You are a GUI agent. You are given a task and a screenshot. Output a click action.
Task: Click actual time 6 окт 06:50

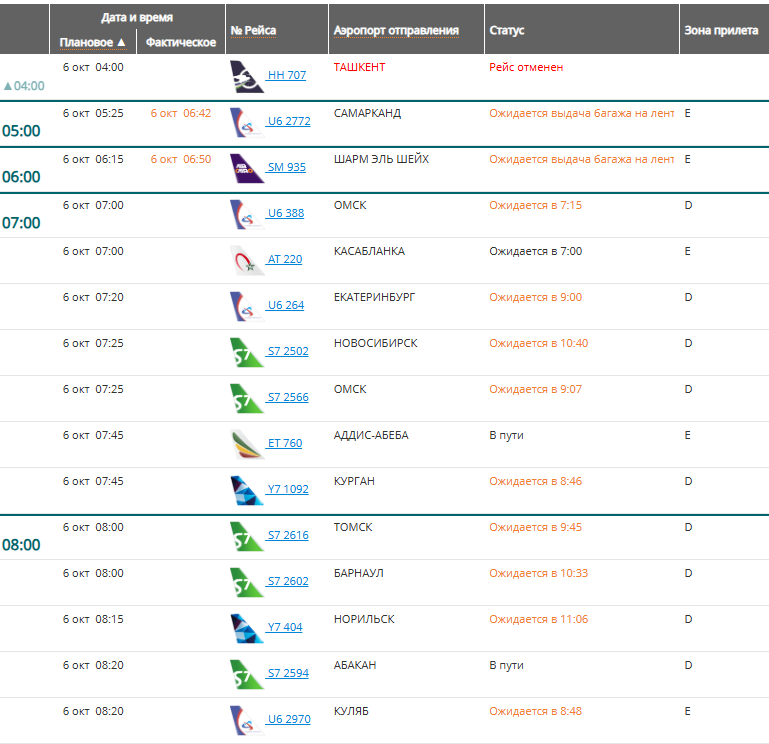(x=181, y=159)
